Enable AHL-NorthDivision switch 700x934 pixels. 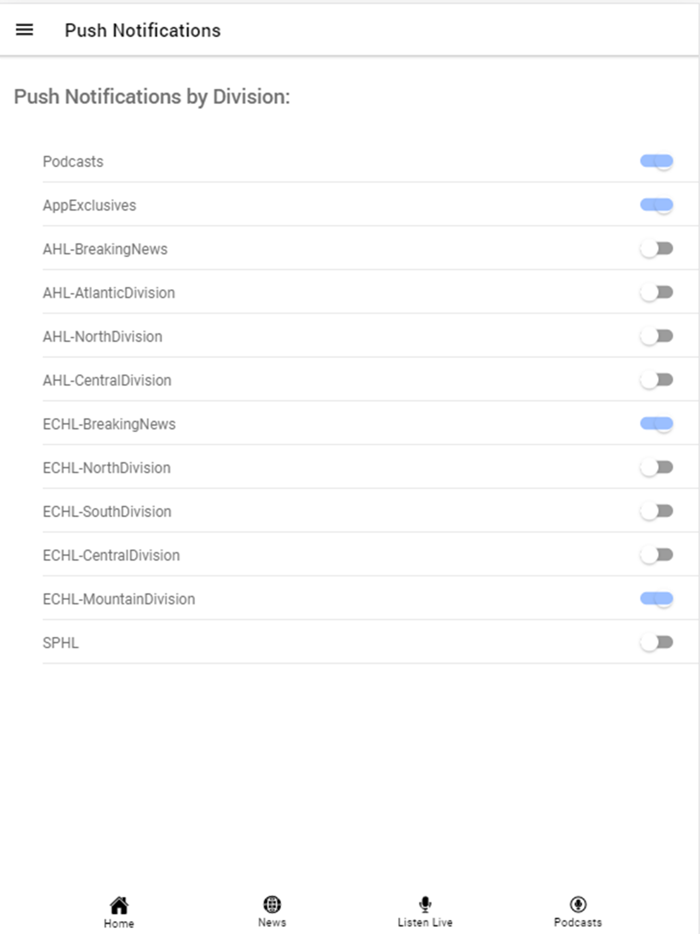657,337
